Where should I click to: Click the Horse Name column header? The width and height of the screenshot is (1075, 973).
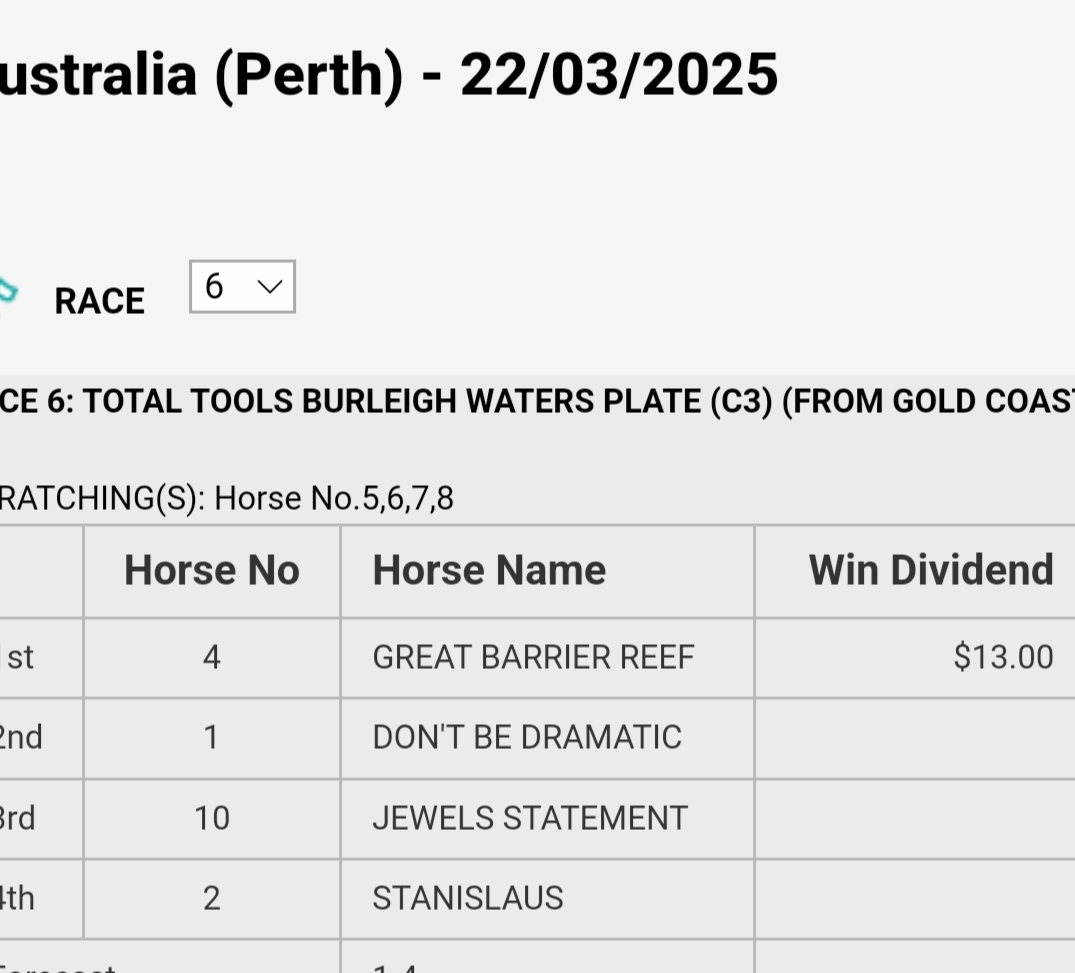pyautogui.click(x=490, y=571)
